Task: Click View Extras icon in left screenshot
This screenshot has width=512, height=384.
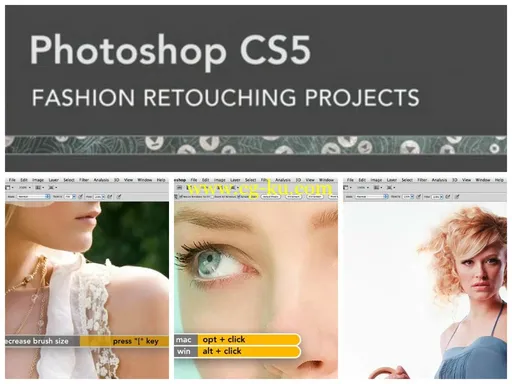Action: coord(8,187)
